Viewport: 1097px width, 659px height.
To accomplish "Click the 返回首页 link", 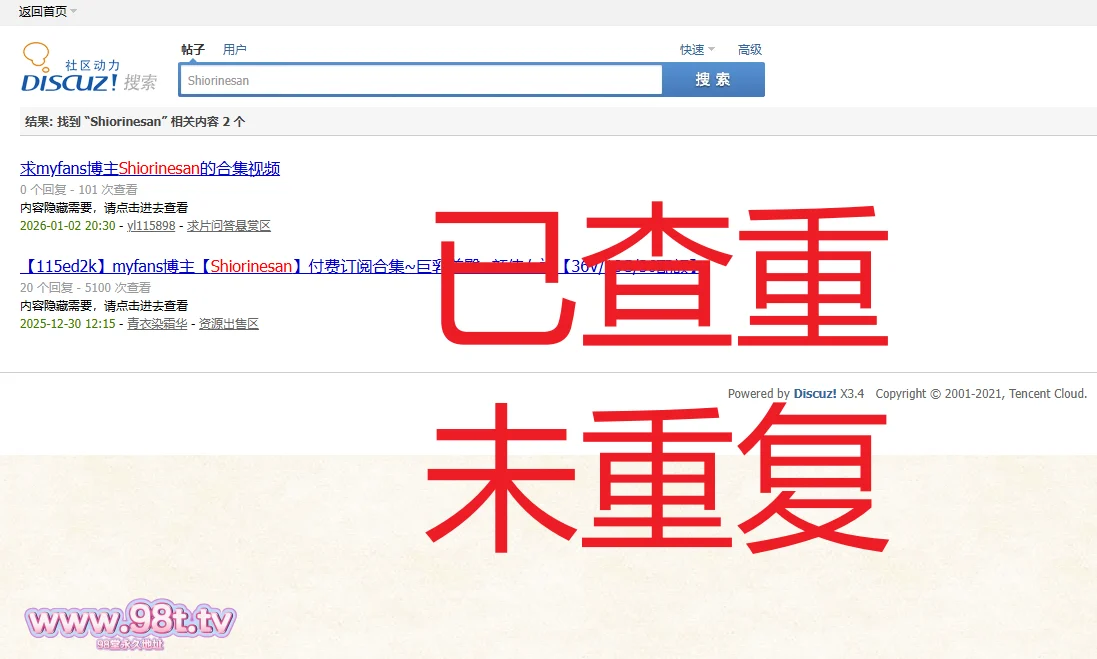I will click(x=42, y=12).
